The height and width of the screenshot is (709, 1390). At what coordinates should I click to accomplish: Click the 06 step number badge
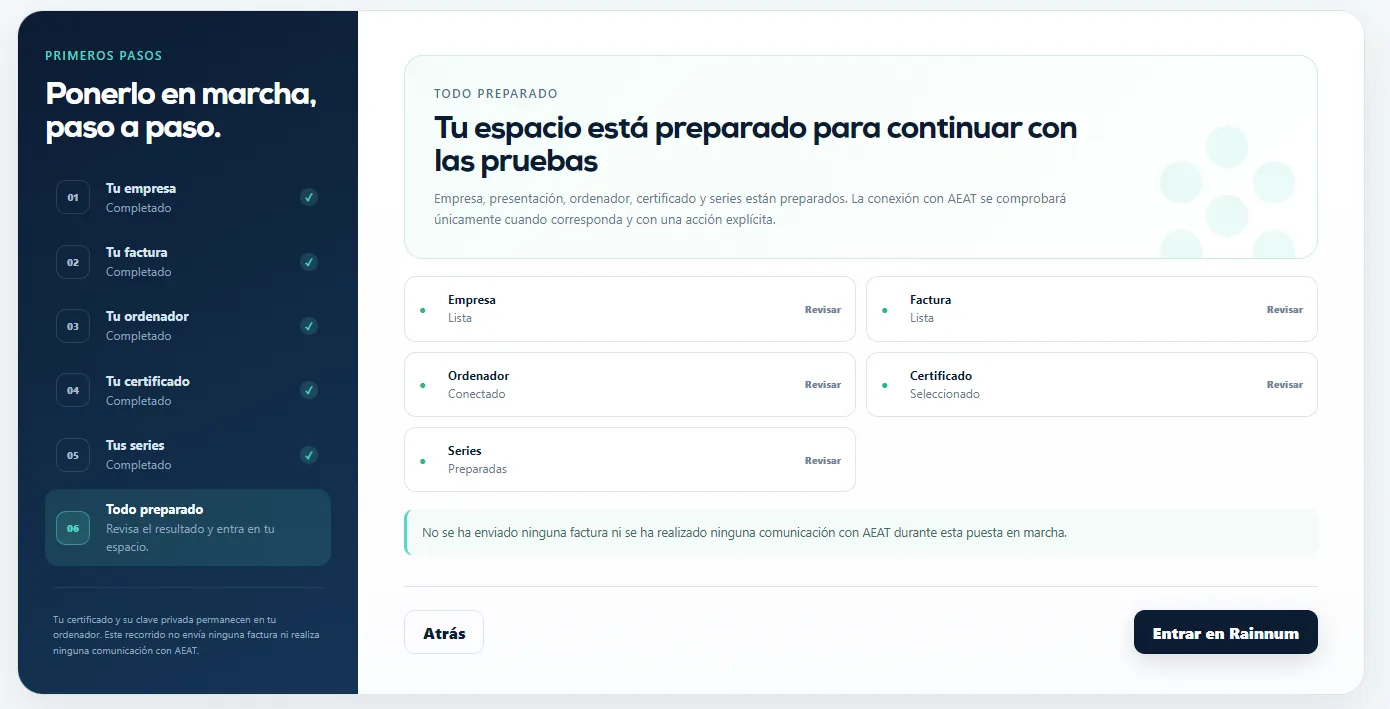(x=73, y=528)
